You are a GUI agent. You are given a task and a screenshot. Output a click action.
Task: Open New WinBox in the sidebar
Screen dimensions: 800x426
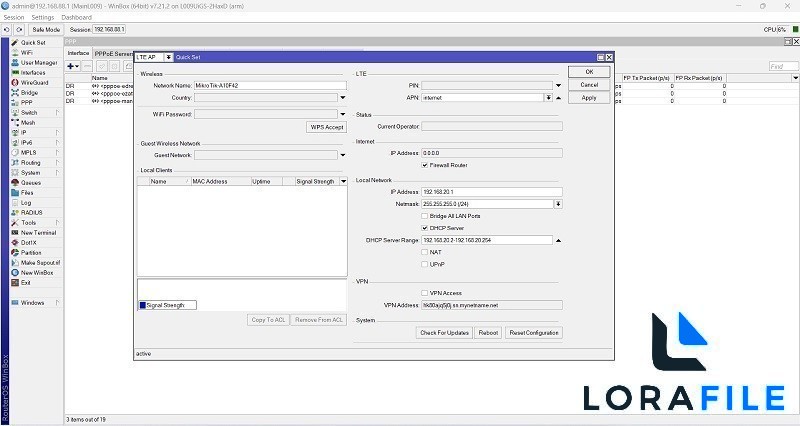37,273
